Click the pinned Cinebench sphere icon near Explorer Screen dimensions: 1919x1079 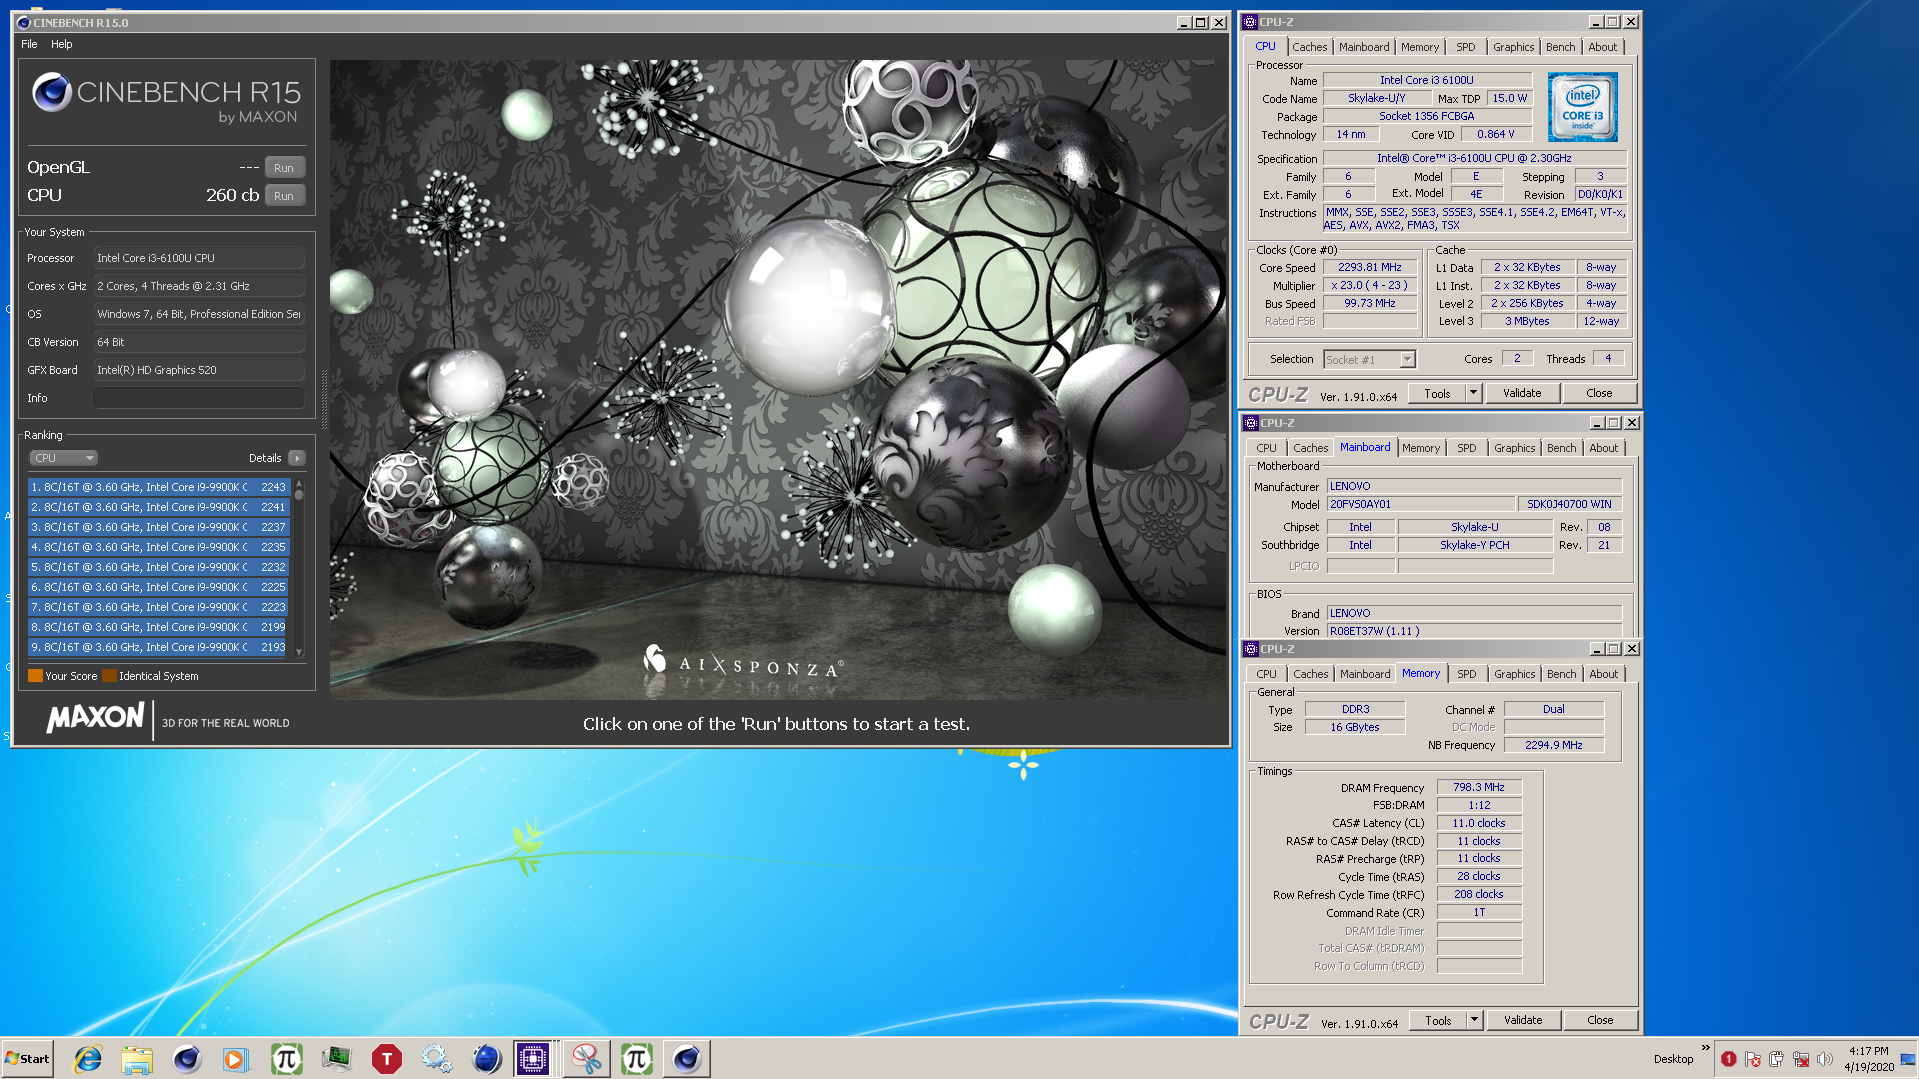(187, 1059)
